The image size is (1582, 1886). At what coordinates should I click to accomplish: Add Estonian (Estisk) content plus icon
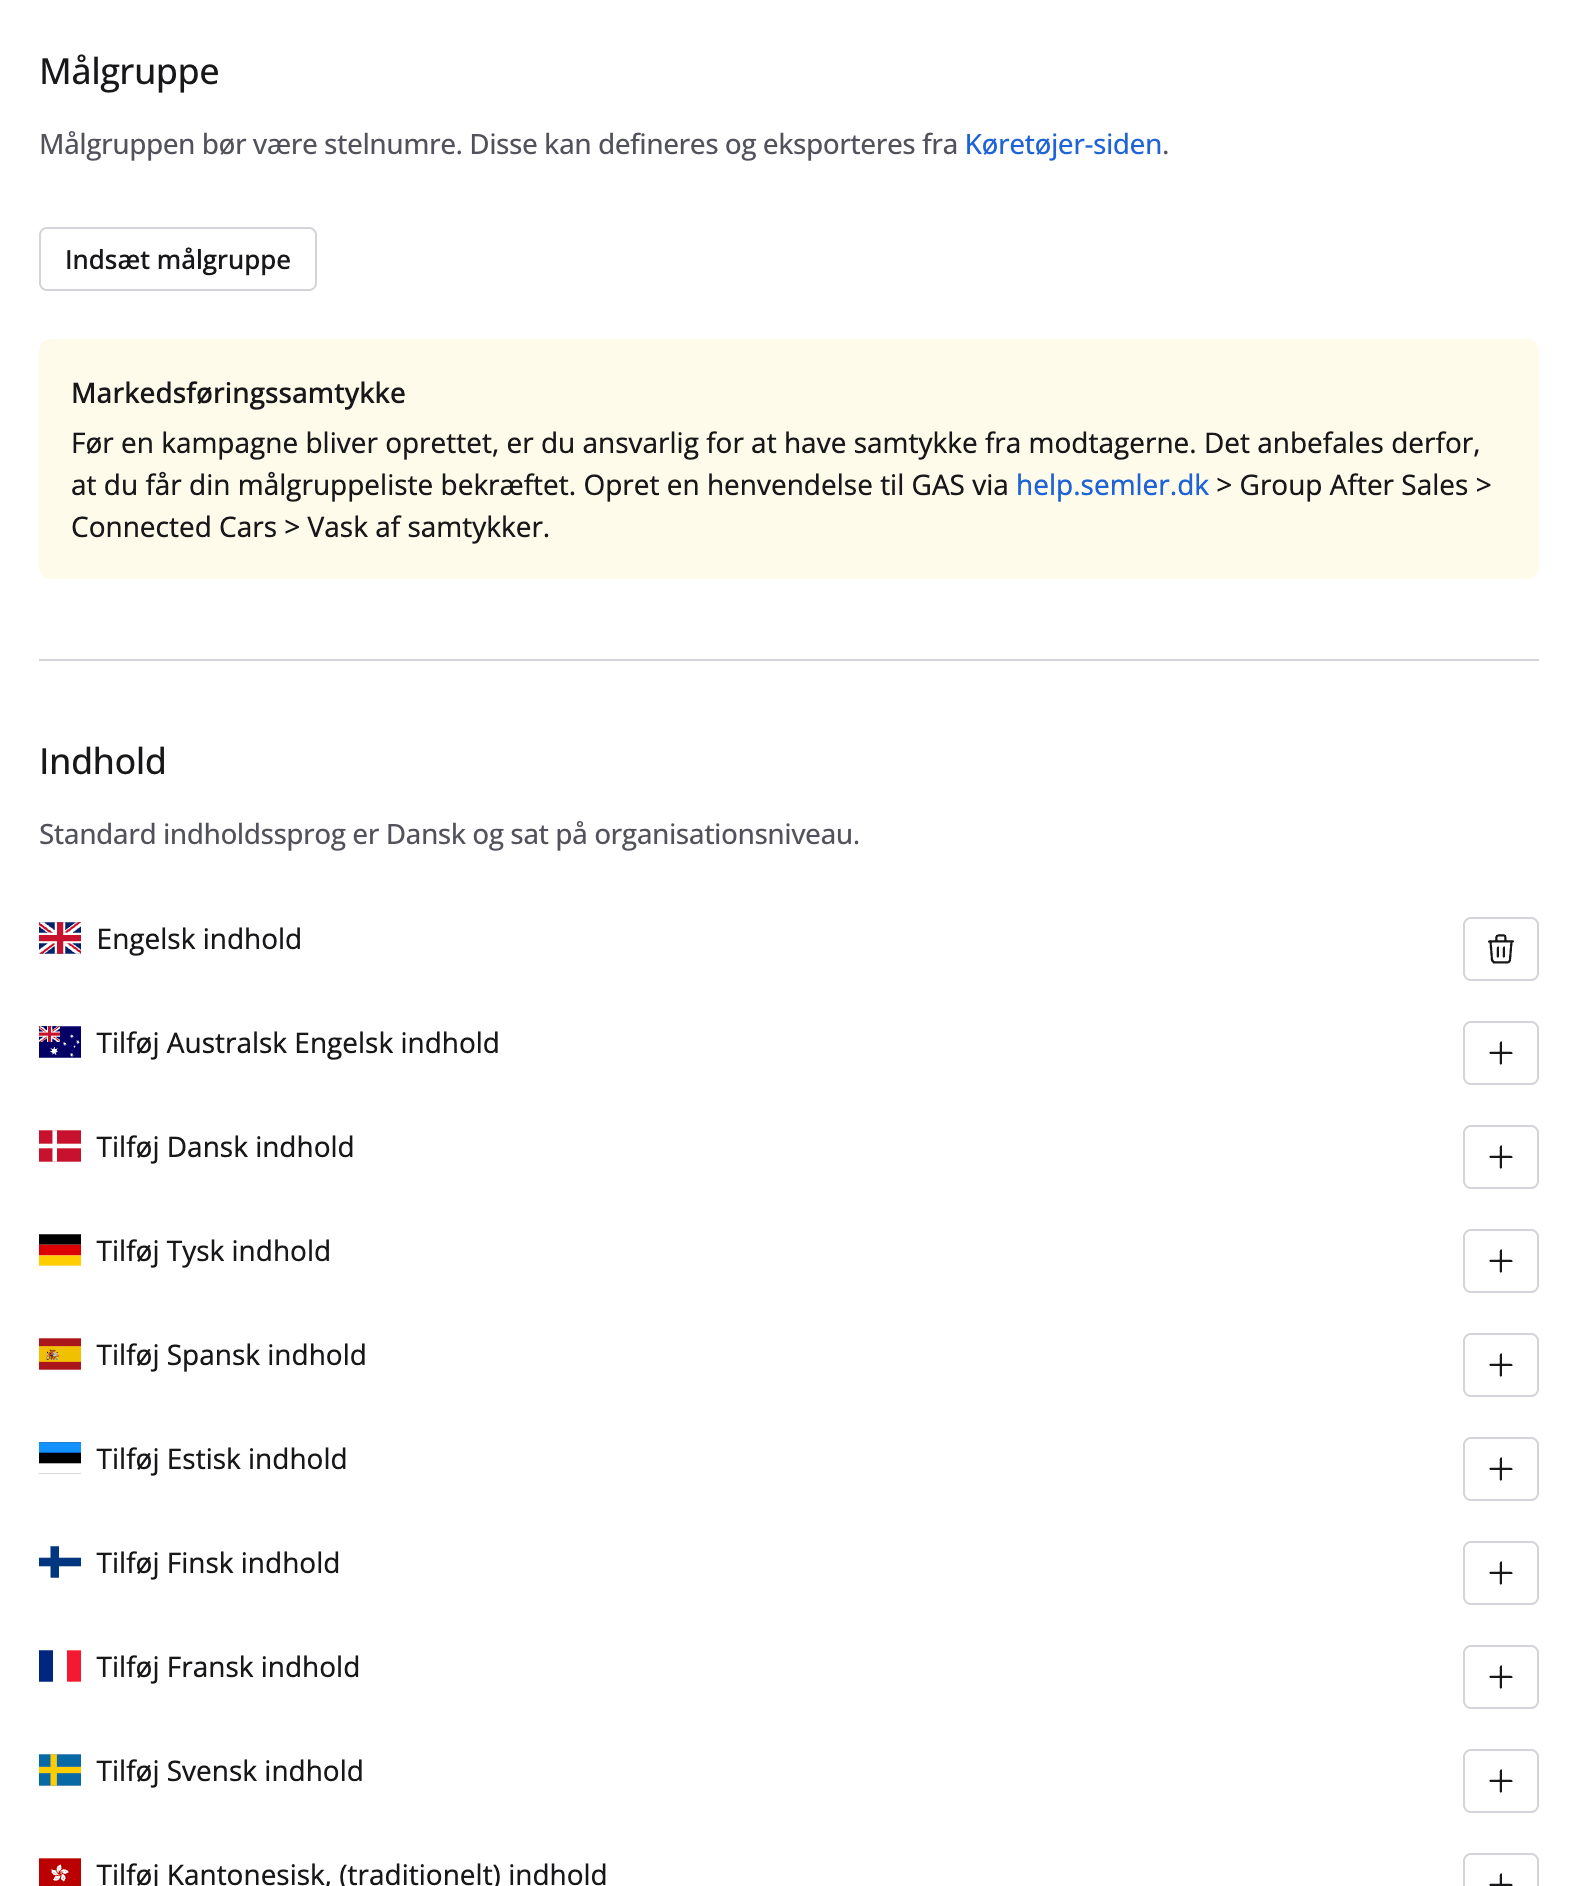coord(1500,1469)
